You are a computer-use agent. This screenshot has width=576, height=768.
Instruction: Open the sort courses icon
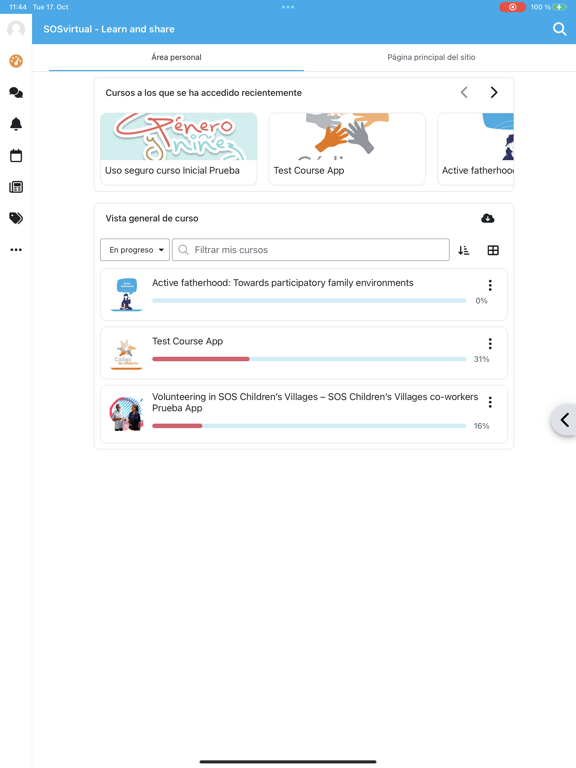point(463,250)
